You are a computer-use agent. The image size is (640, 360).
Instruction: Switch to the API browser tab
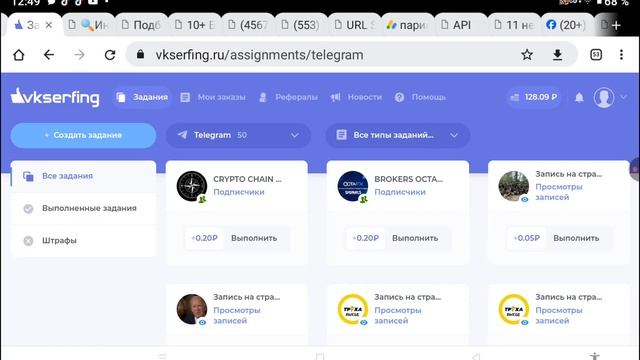click(460, 25)
